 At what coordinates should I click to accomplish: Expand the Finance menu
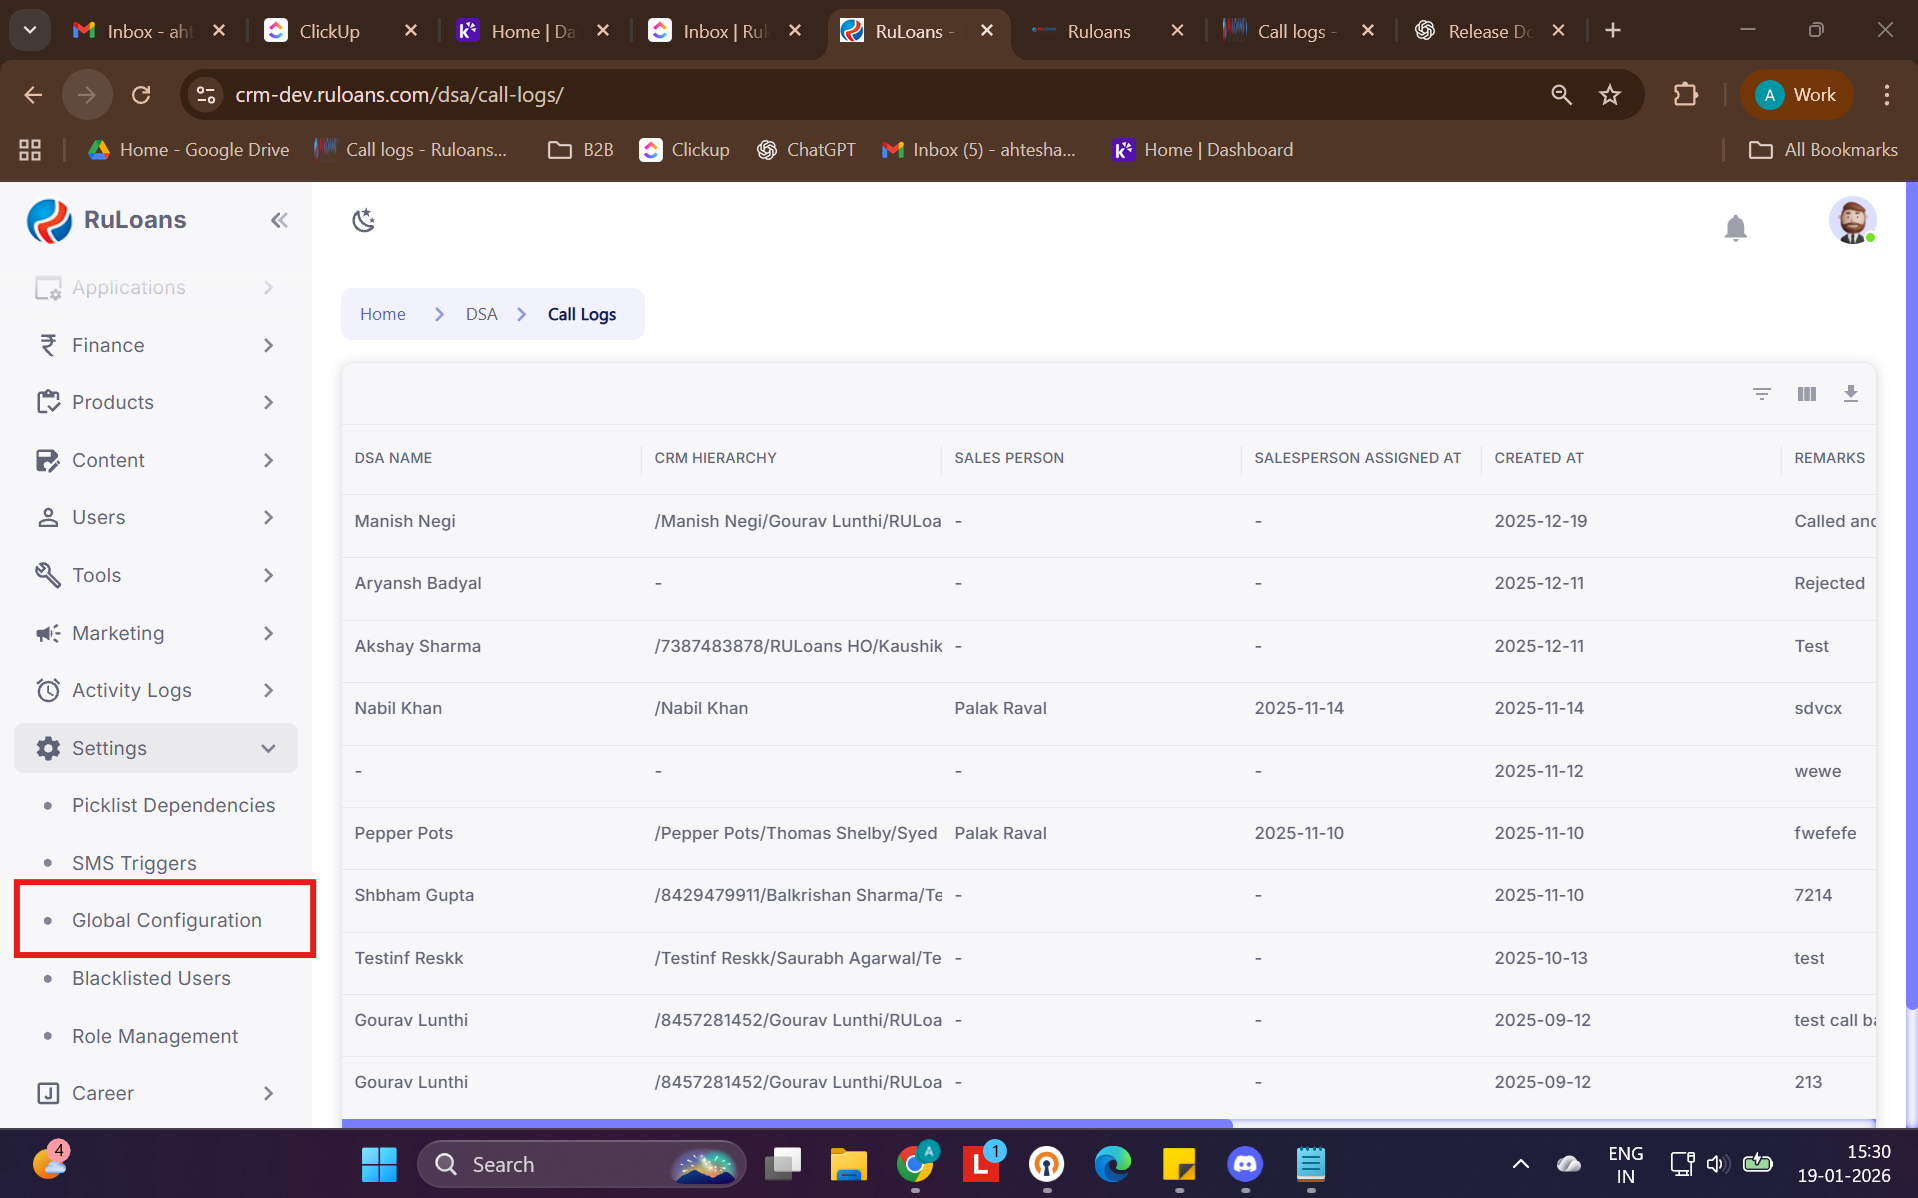(156, 345)
